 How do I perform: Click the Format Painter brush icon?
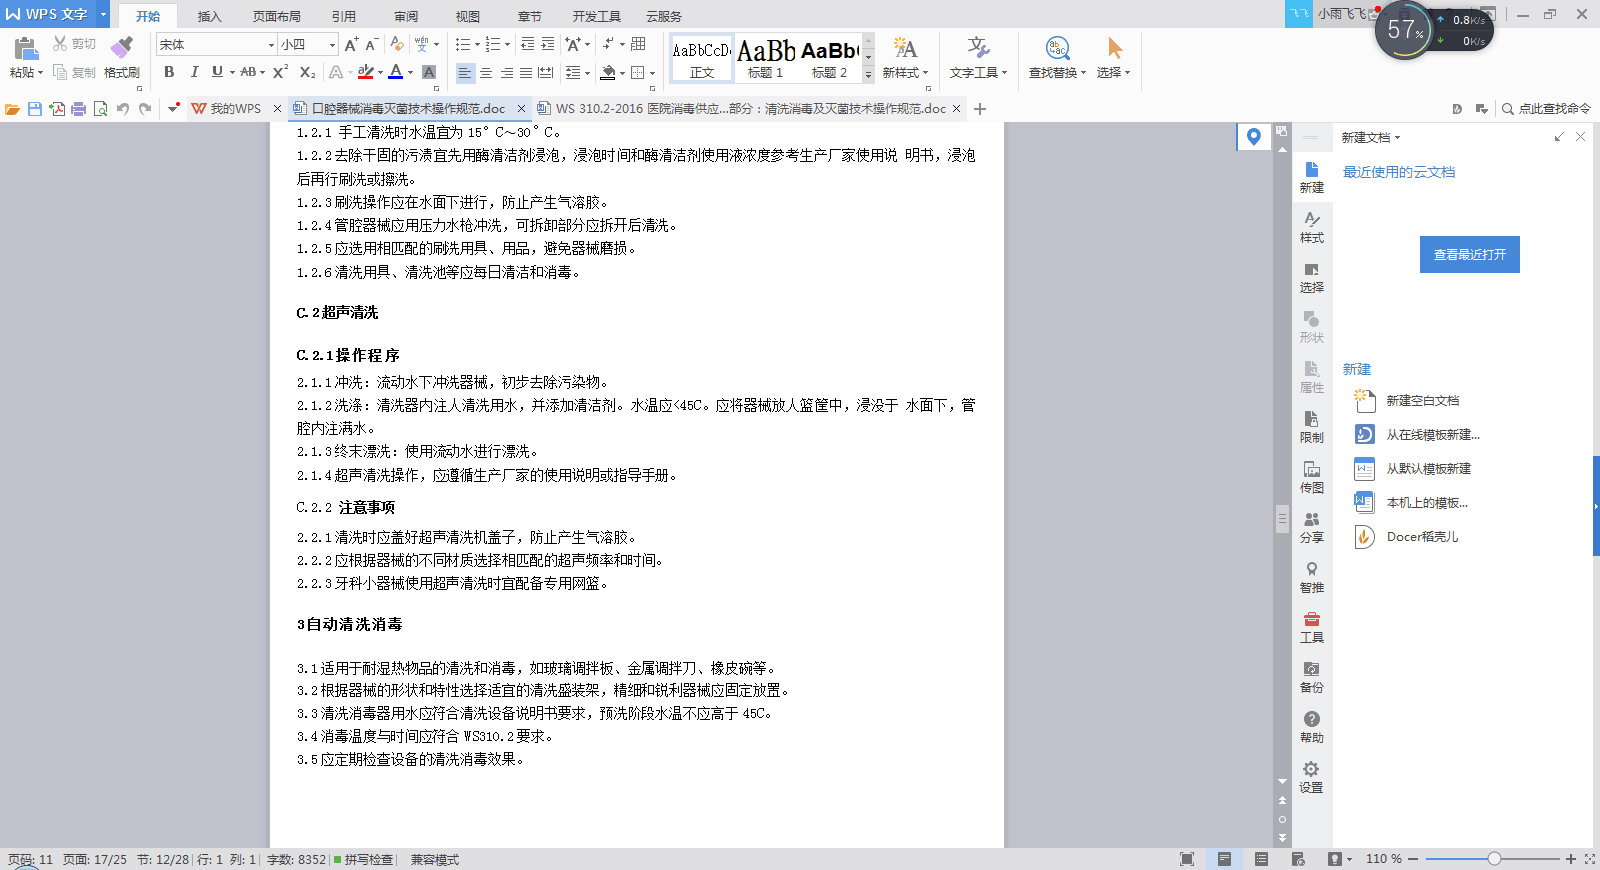pyautogui.click(x=121, y=48)
